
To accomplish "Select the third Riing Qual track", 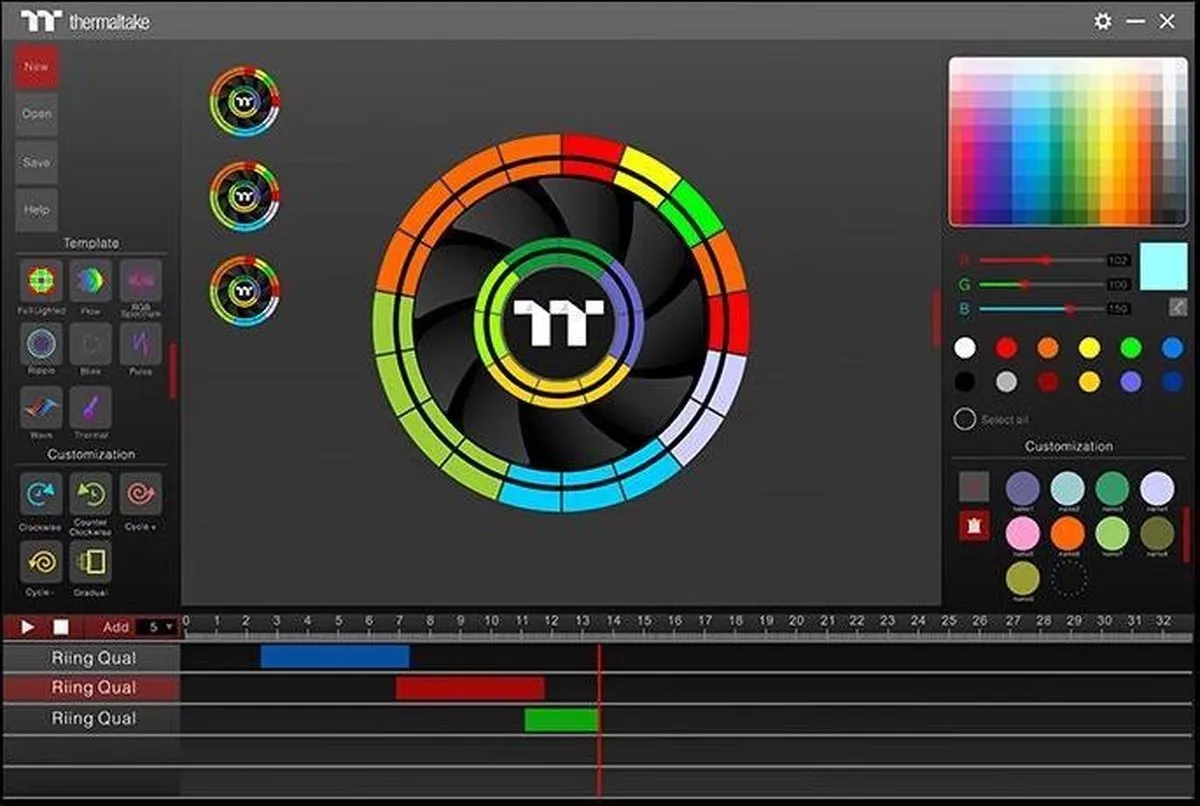I will point(91,719).
